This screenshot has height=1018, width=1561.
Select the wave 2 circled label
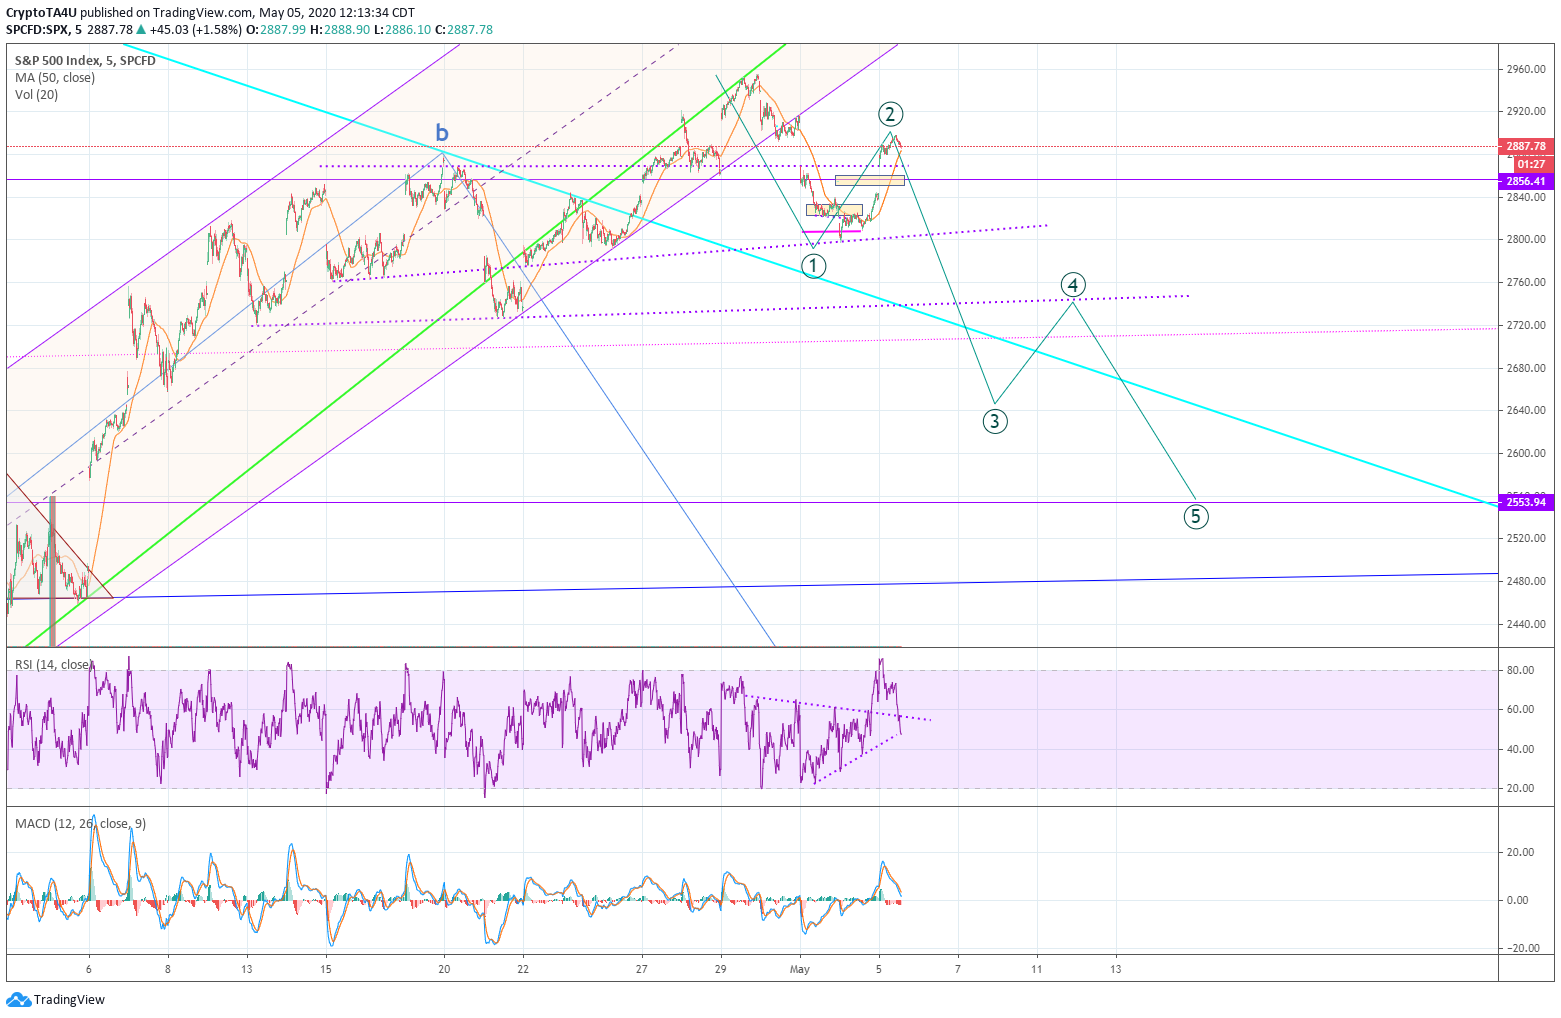891,113
